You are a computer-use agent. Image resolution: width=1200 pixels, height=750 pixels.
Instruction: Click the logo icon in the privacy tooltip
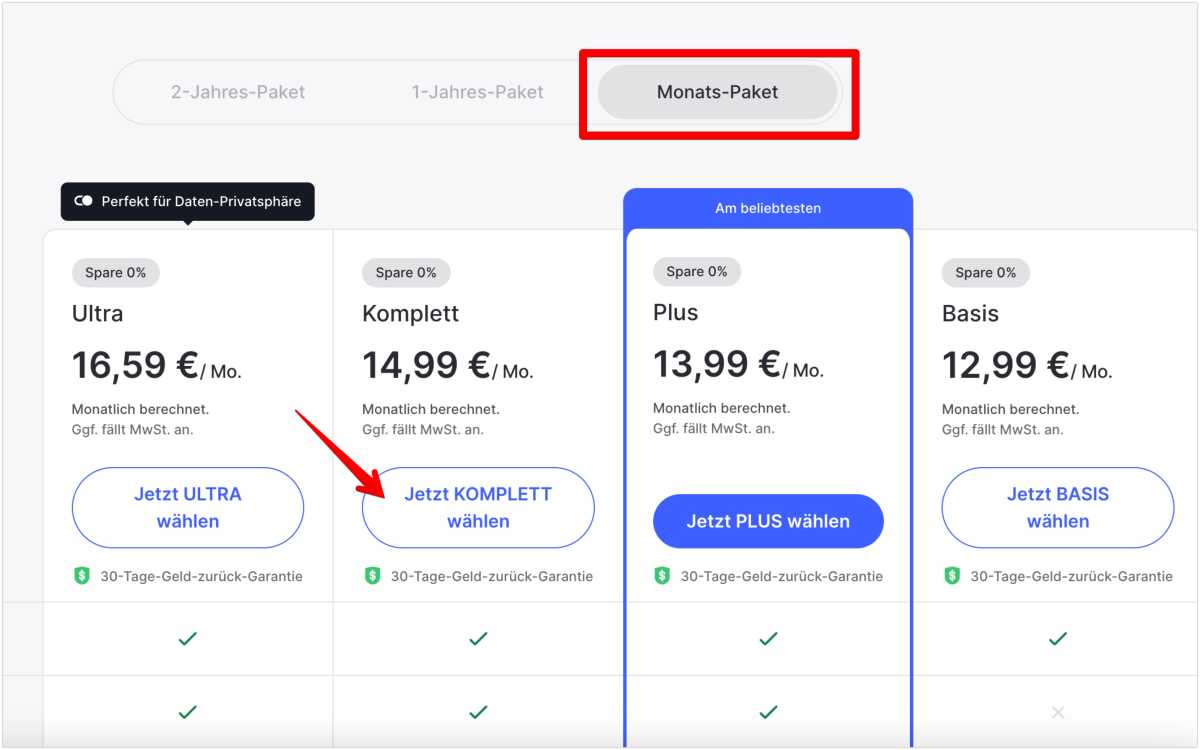(x=85, y=202)
